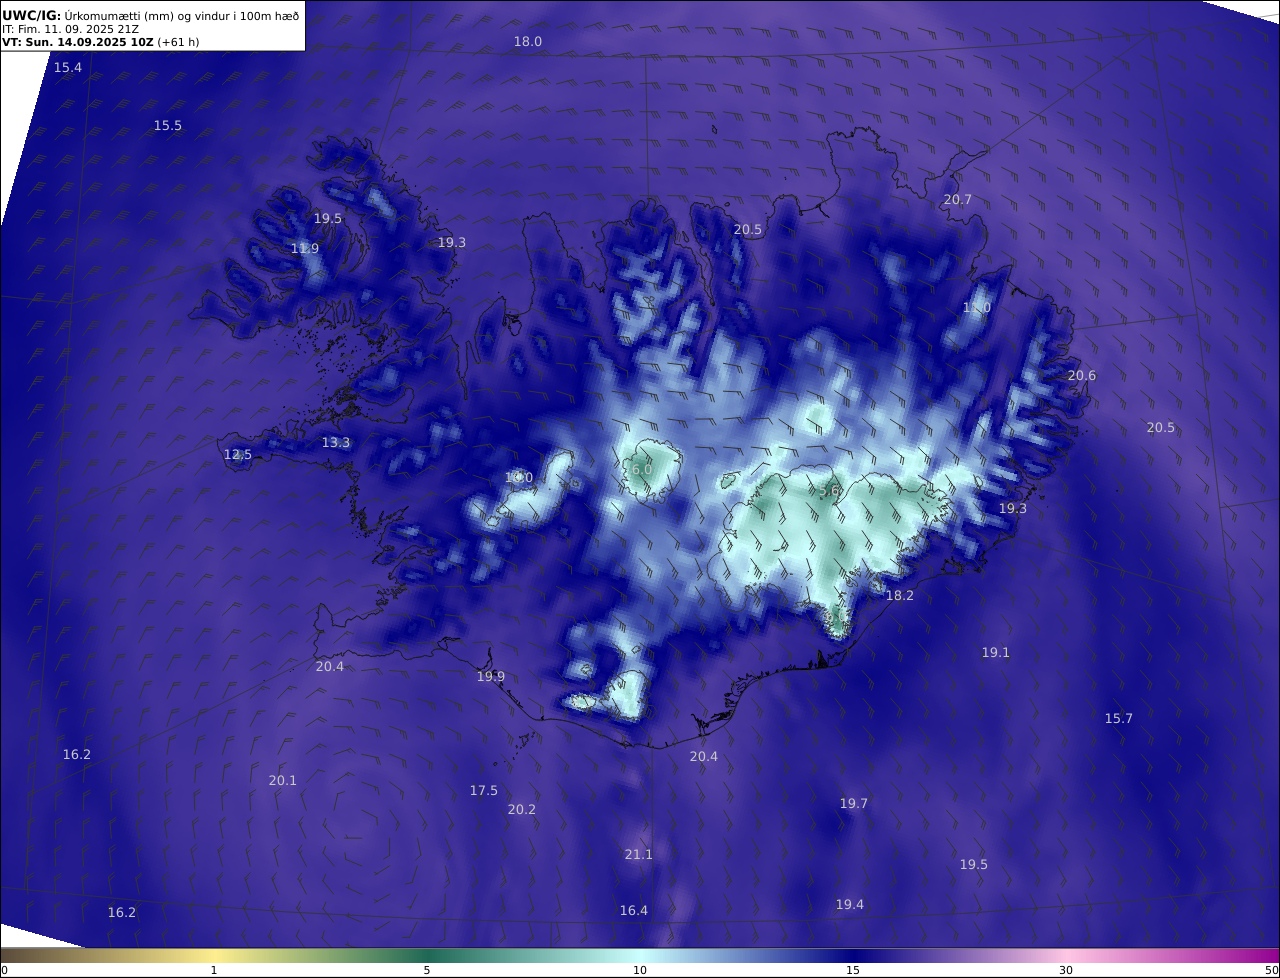Click the 19.7 value label
Viewport: 1280px width, 978px height.
(x=854, y=803)
